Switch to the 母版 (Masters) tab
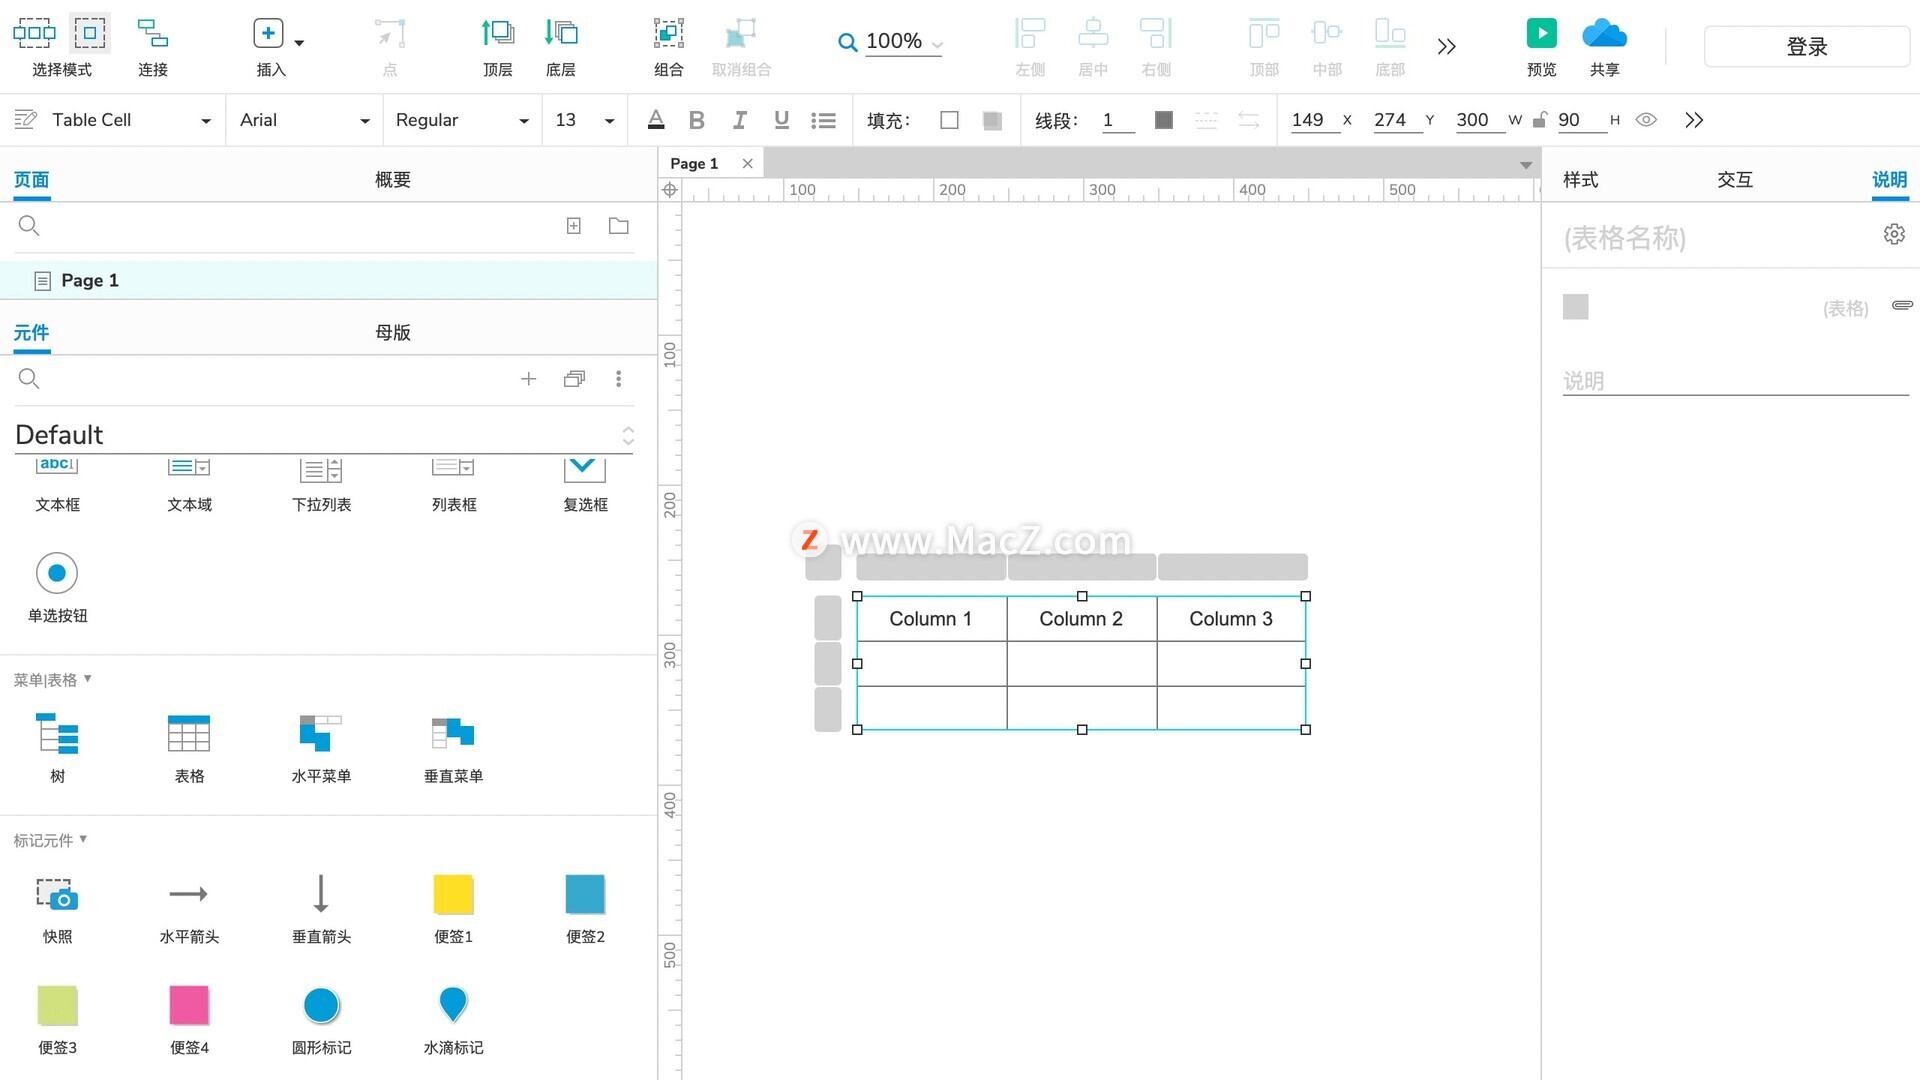 [392, 333]
